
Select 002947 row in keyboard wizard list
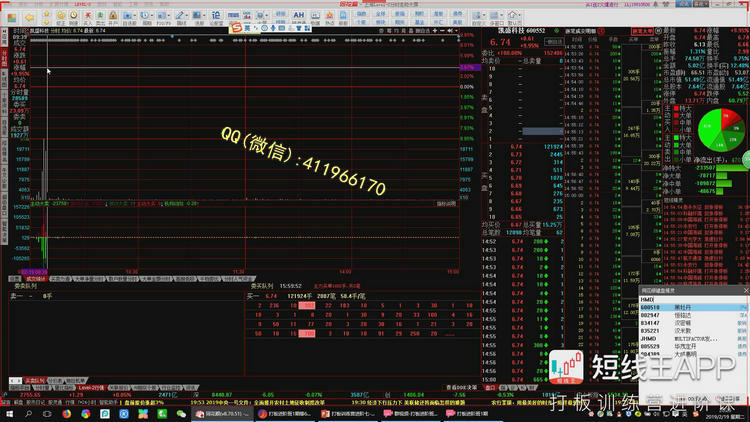693,315
